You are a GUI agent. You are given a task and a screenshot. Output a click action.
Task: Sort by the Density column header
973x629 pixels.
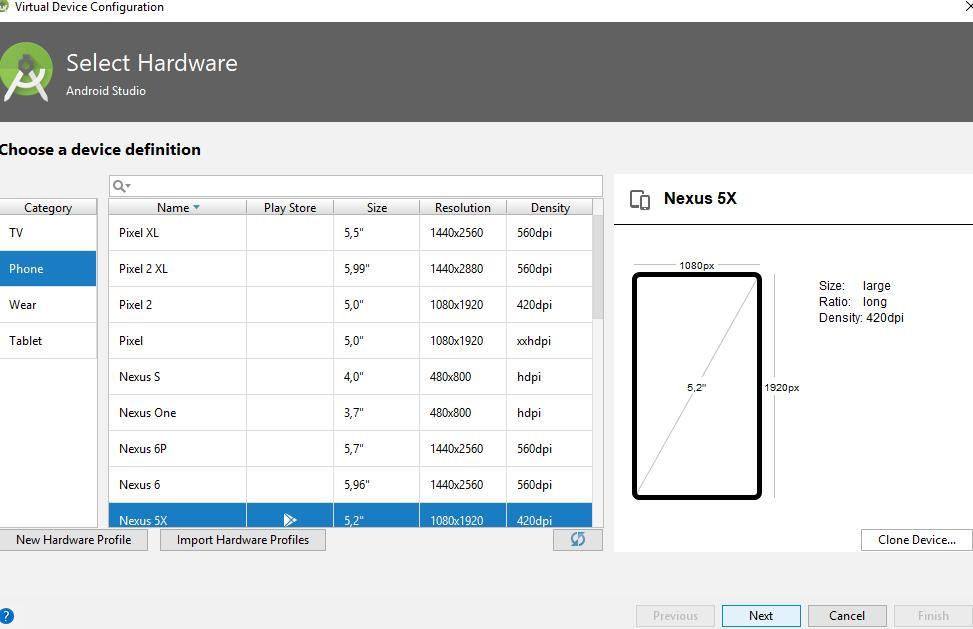click(550, 207)
